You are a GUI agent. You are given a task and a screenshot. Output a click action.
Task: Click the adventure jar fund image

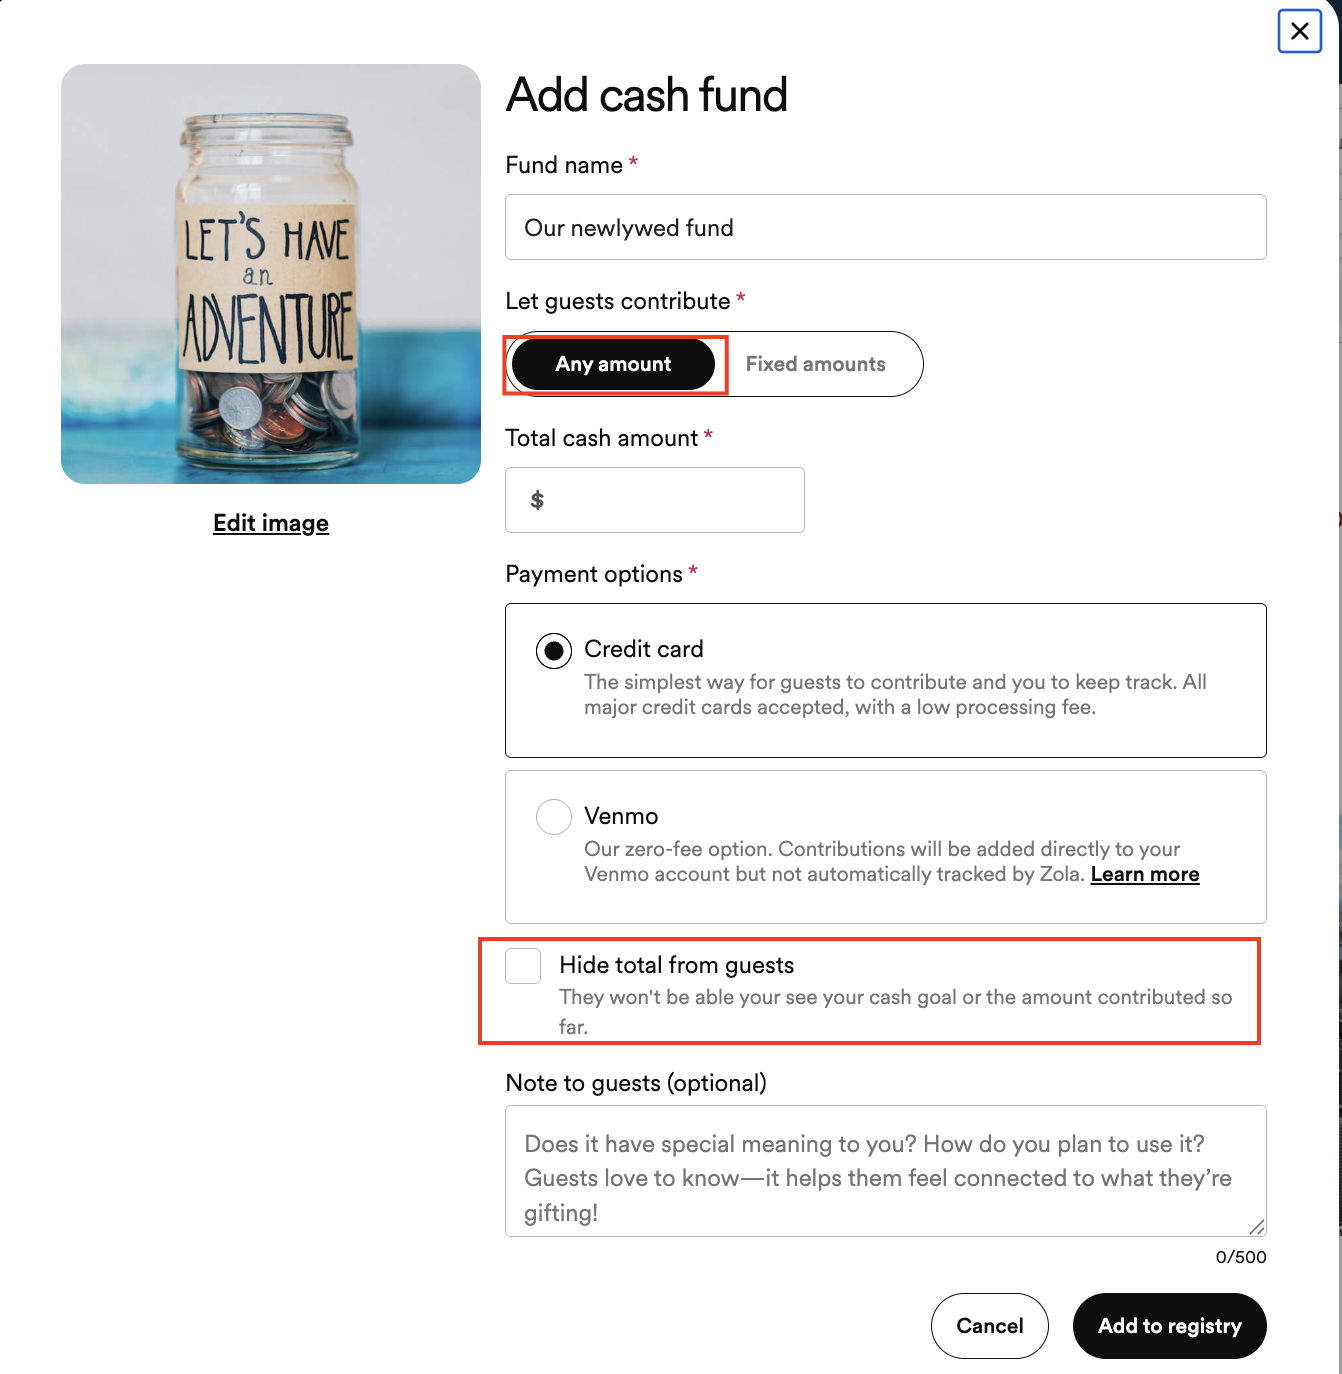point(271,274)
